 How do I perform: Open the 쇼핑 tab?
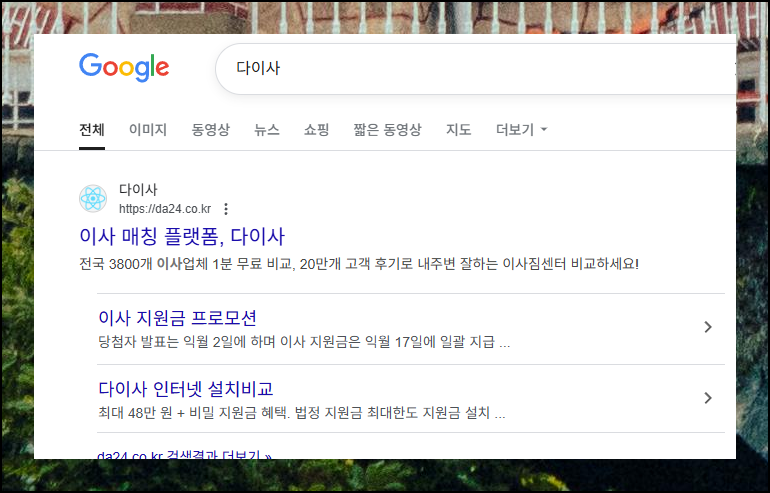[316, 130]
